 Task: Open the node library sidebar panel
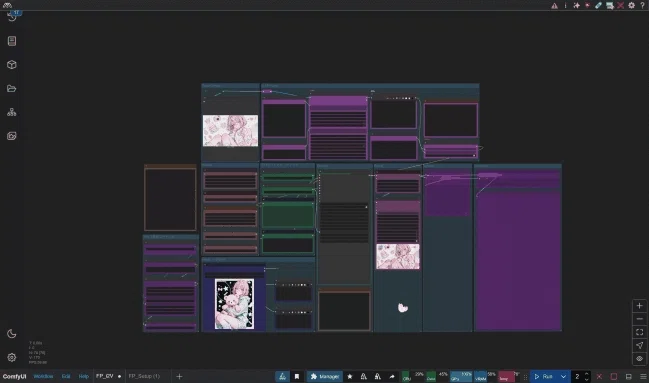pyautogui.click(x=12, y=41)
